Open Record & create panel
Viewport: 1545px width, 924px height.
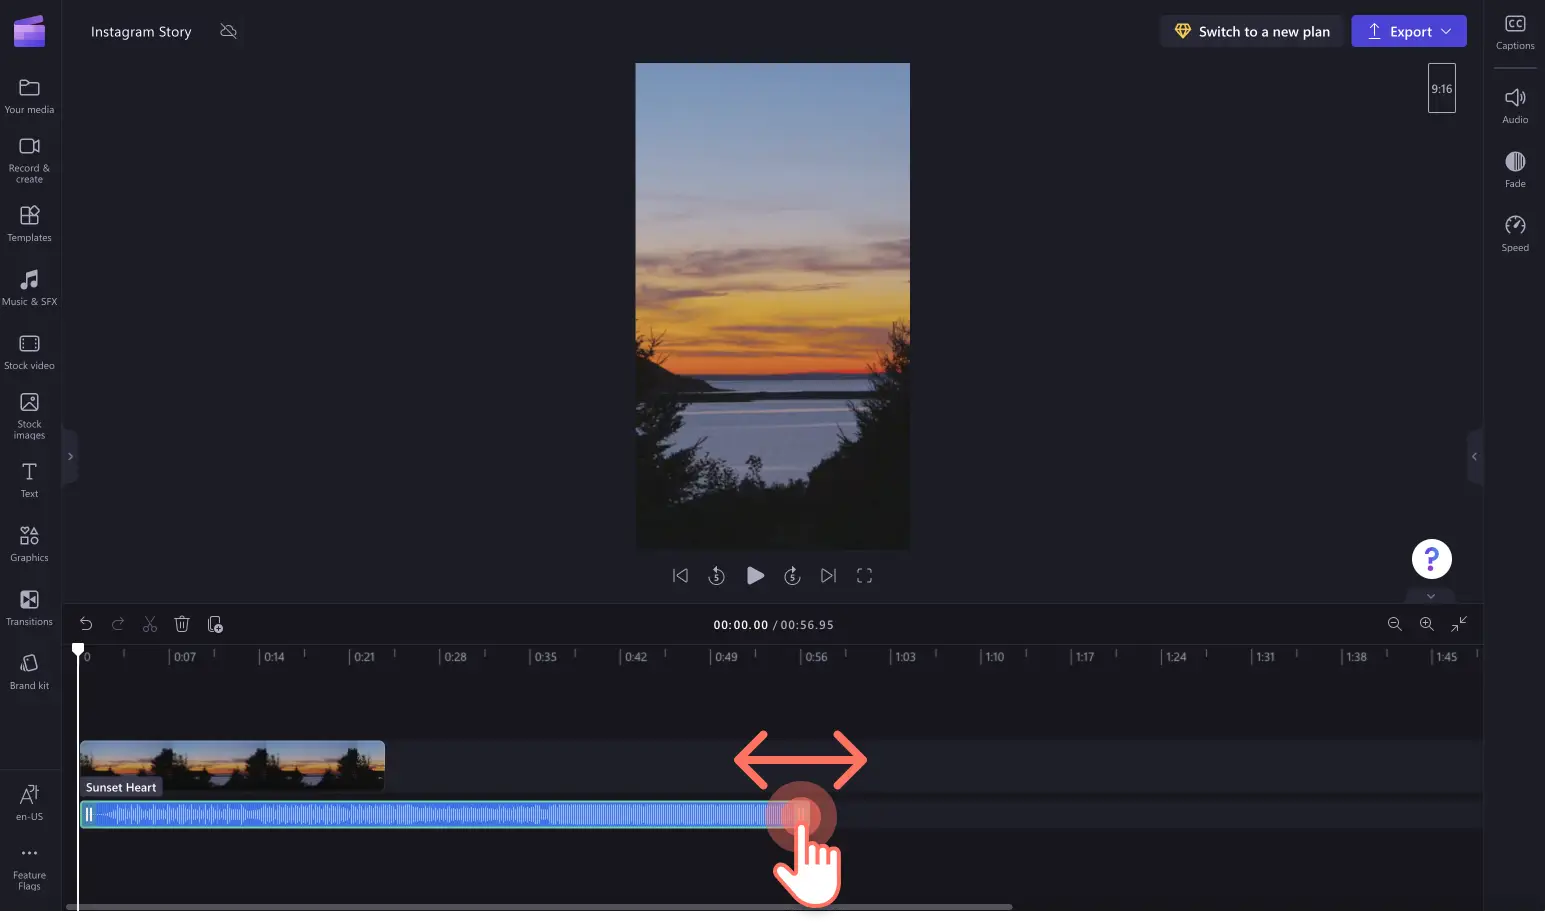(29, 160)
